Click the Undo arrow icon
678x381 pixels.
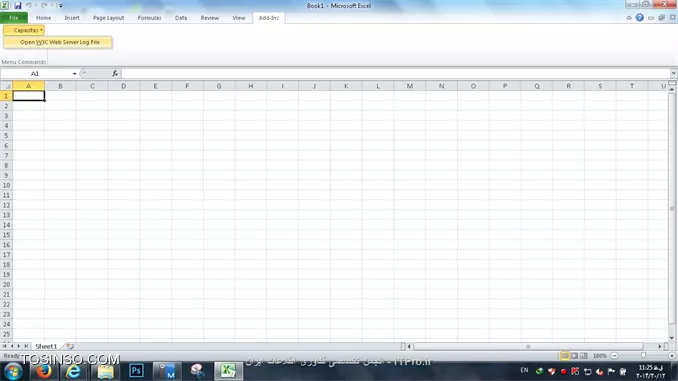pos(29,6)
